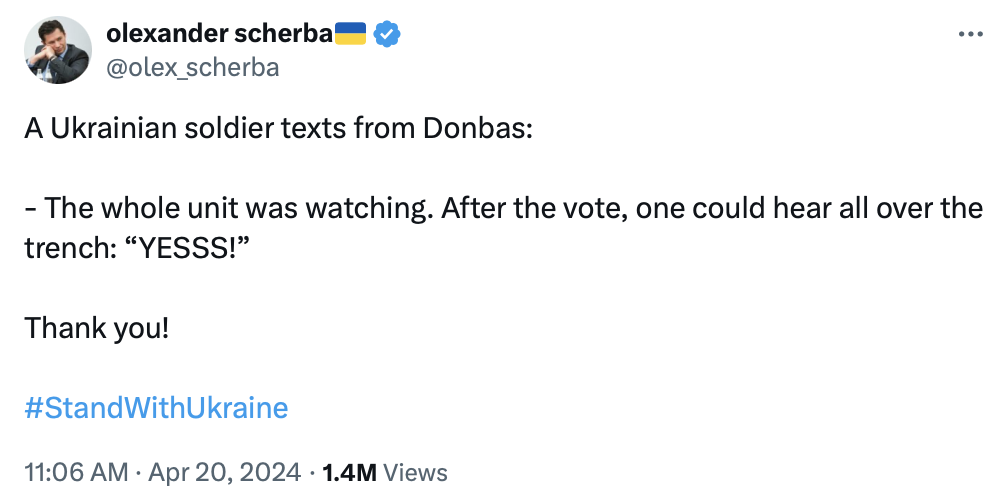
Task: Open the @olex_scherba handle link
Action: click(192, 66)
